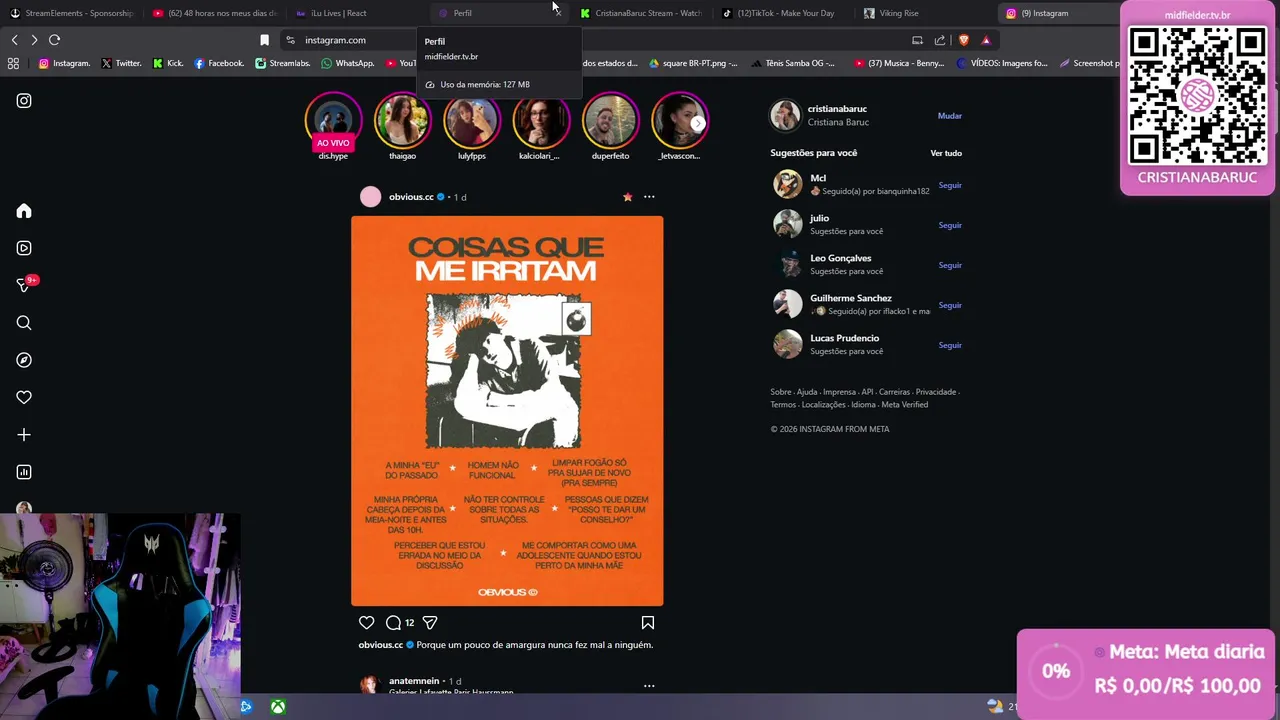This screenshot has height=720, width=1280.
Task: Open the Kick bookmark
Action: (168, 63)
